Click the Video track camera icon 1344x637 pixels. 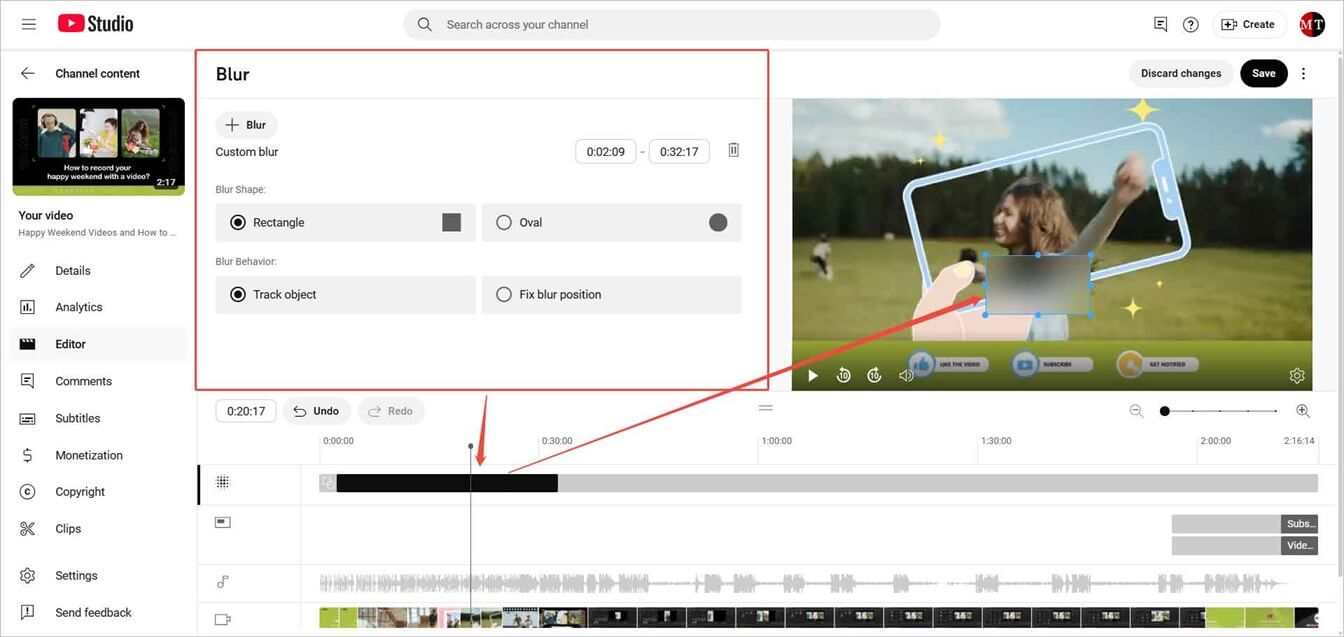(x=220, y=619)
